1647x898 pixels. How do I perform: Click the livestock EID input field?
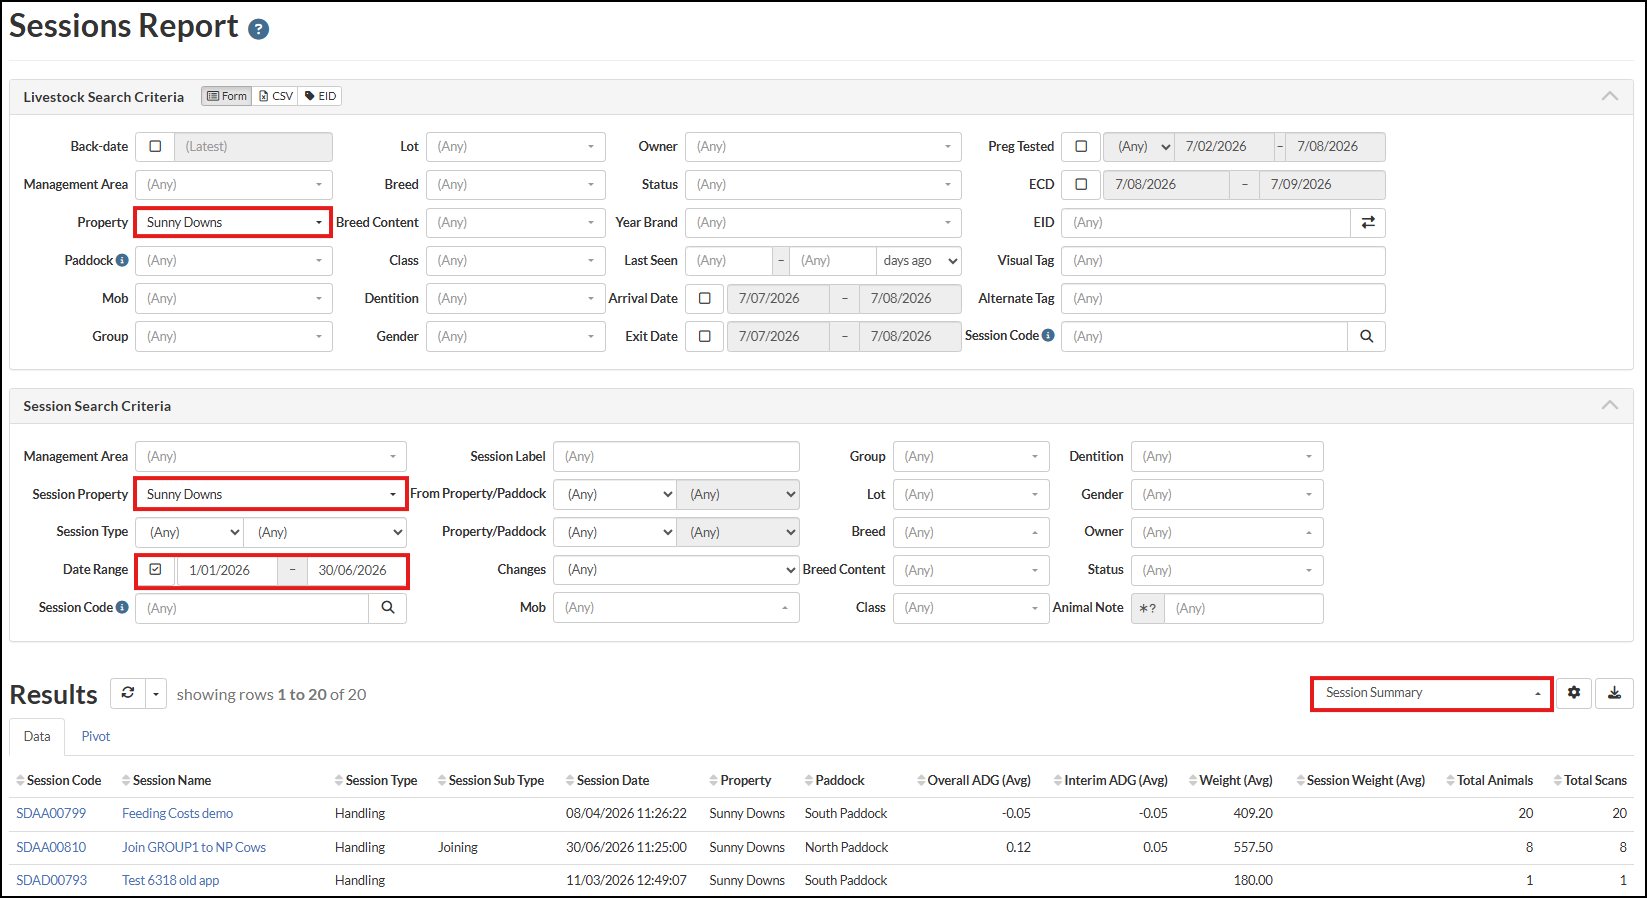point(1205,222)
